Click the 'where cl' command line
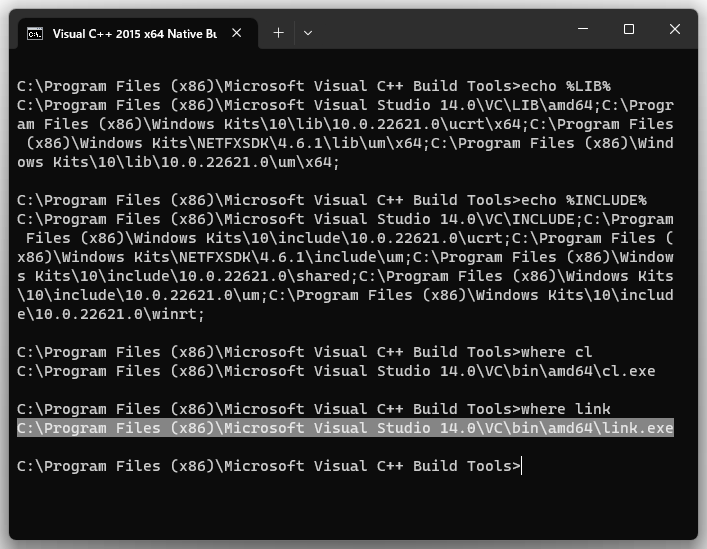 coord(304,352)
